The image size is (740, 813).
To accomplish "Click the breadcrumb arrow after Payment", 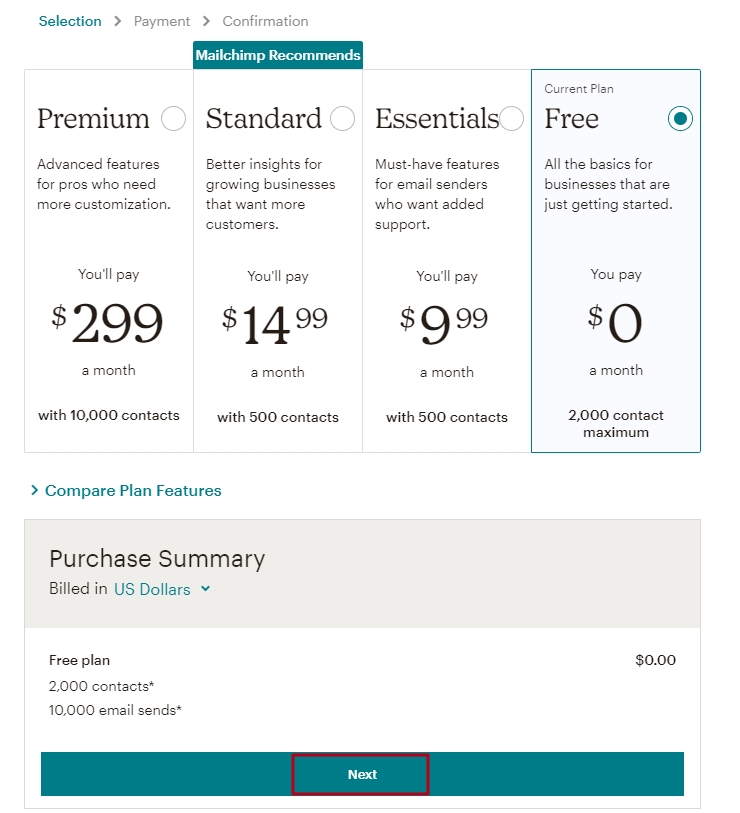I will [x=207, y=21].
